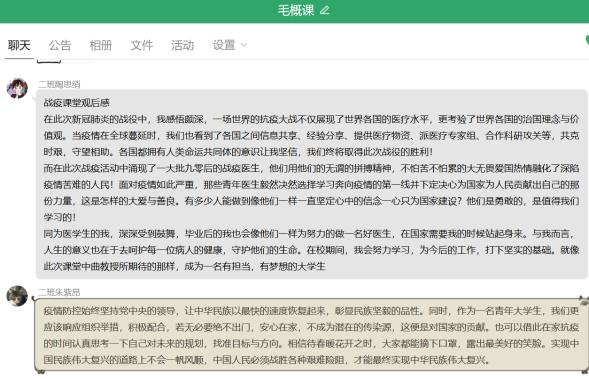
Task: Click the cat photo avatar of 二班朱紫昂
Action: (x=17, y=296)
